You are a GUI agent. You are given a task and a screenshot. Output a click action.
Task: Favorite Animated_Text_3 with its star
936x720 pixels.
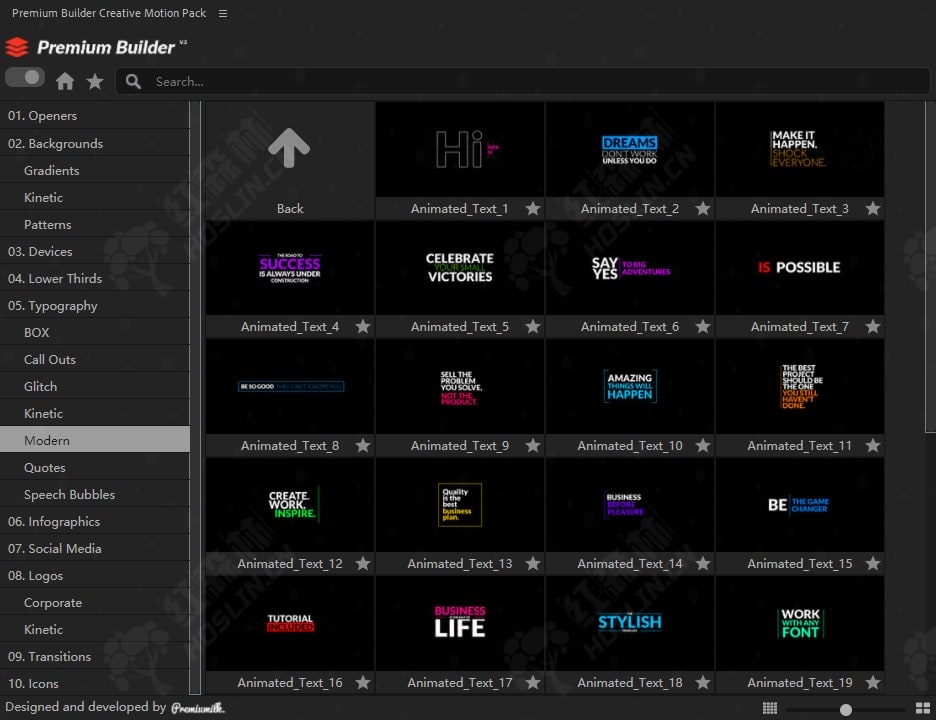click(873, 208)
